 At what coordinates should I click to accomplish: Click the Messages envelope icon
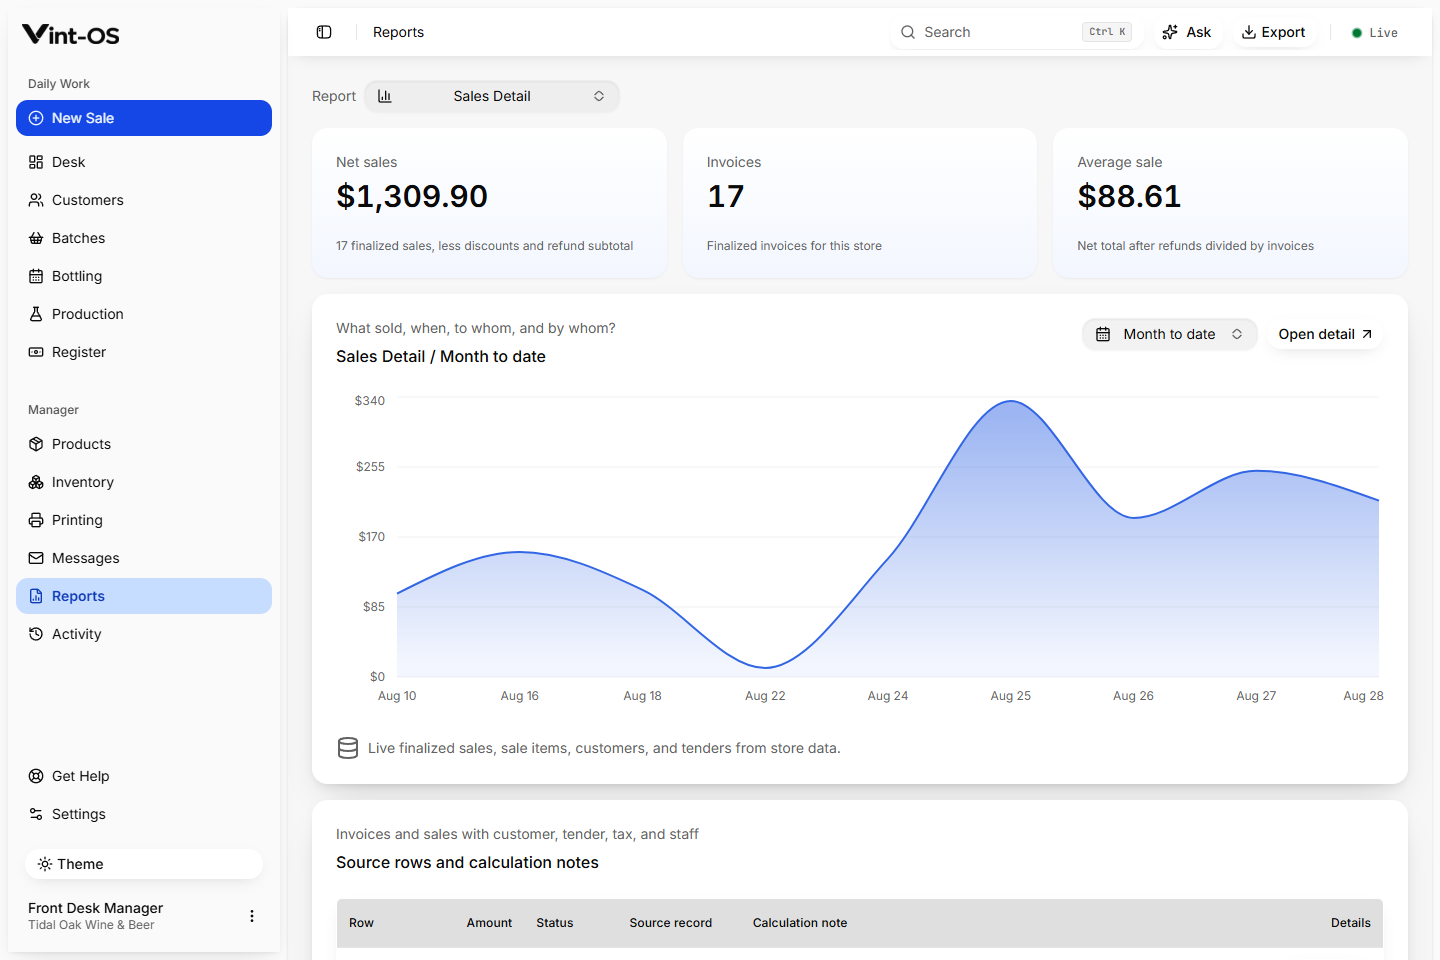click(x=36, y=558)
